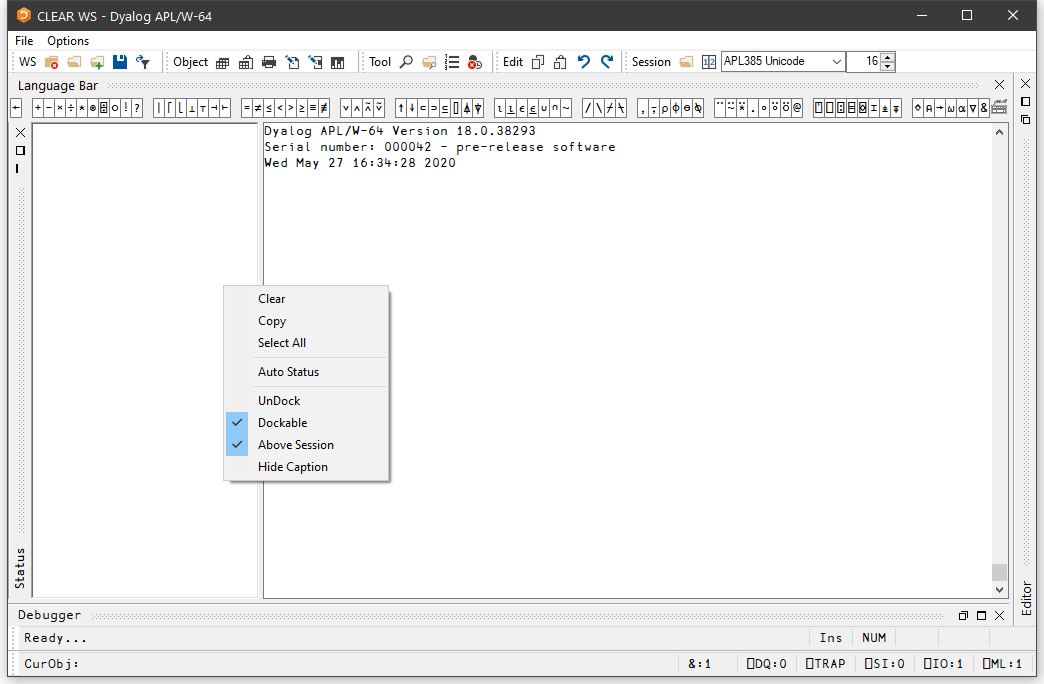
Task: Uncheck the Above Session option
Action: [x=295, y=445]
